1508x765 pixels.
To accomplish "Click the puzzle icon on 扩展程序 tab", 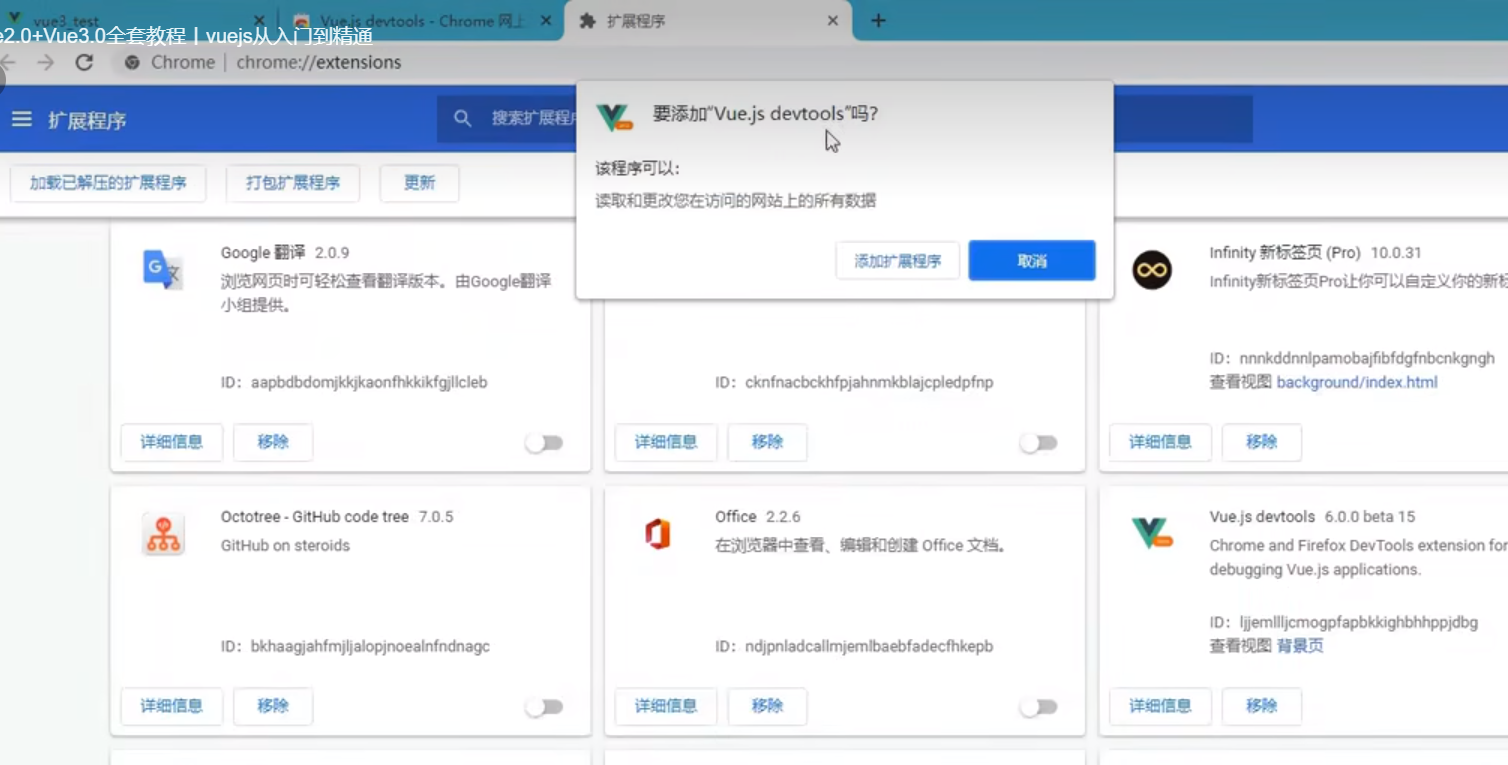I will (588, 20).
